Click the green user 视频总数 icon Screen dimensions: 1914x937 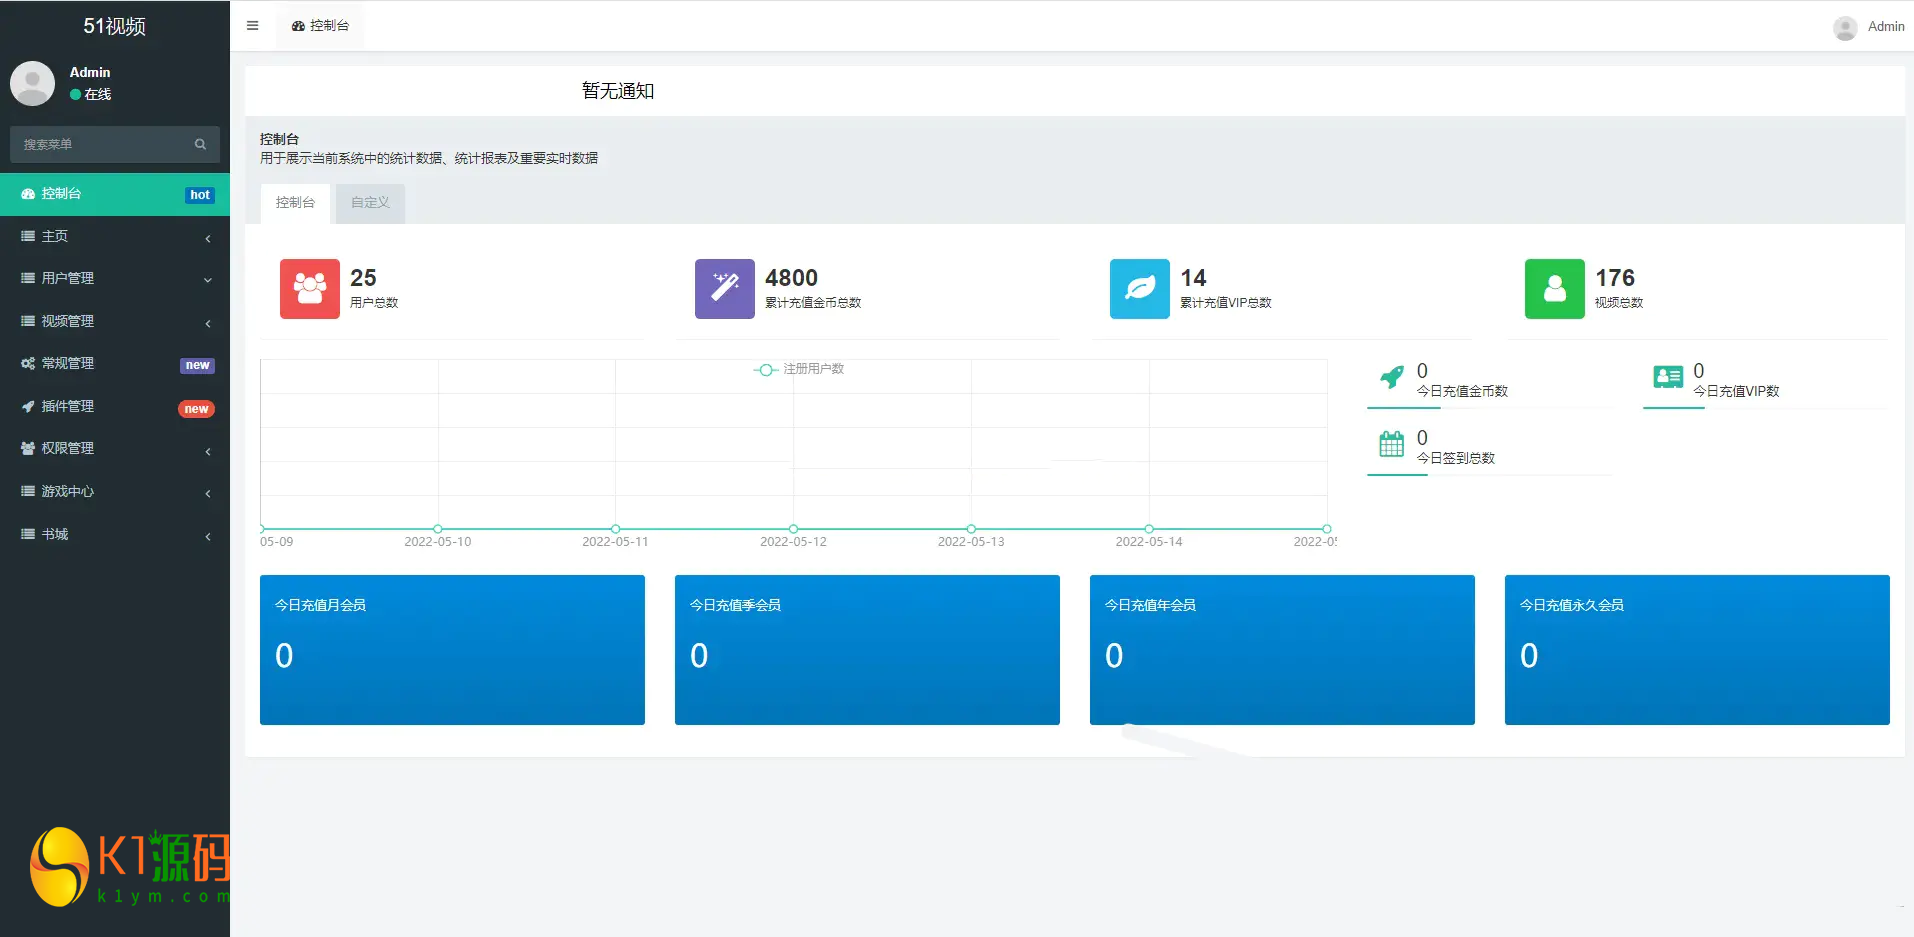(x=1555, y=289)
